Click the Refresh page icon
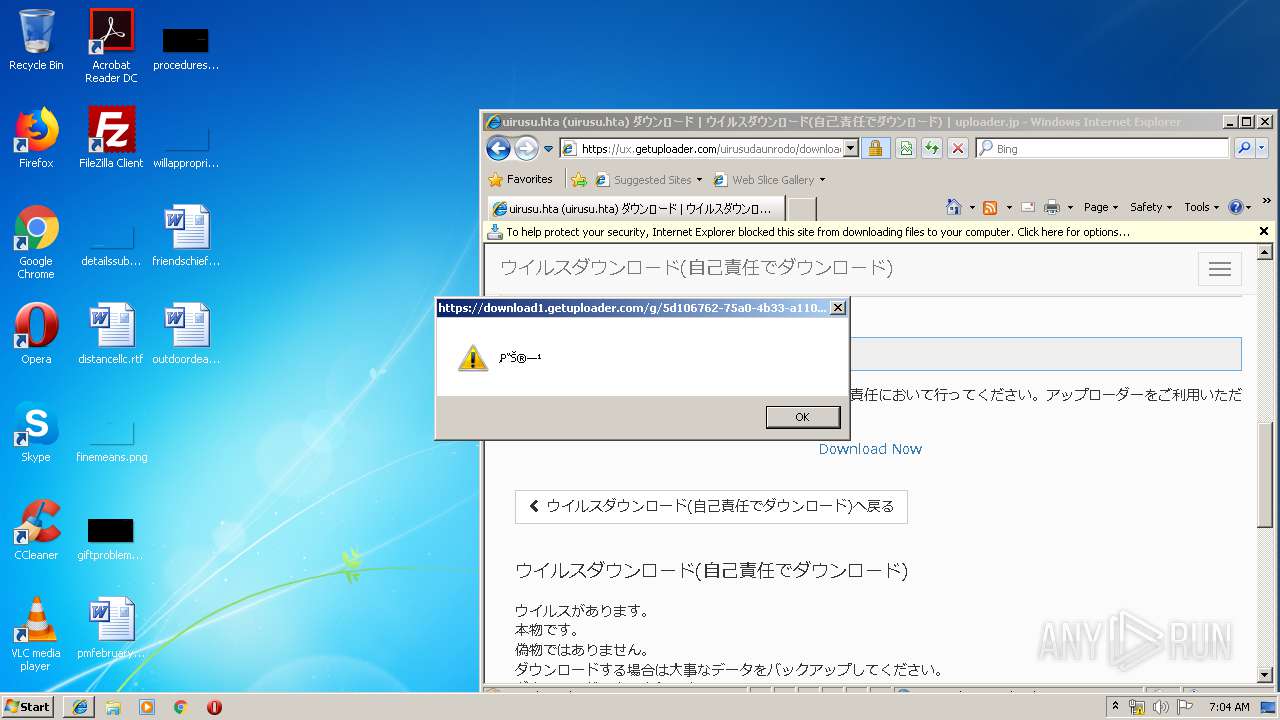This screenshot has height=720, width=1280. point(932,149)
